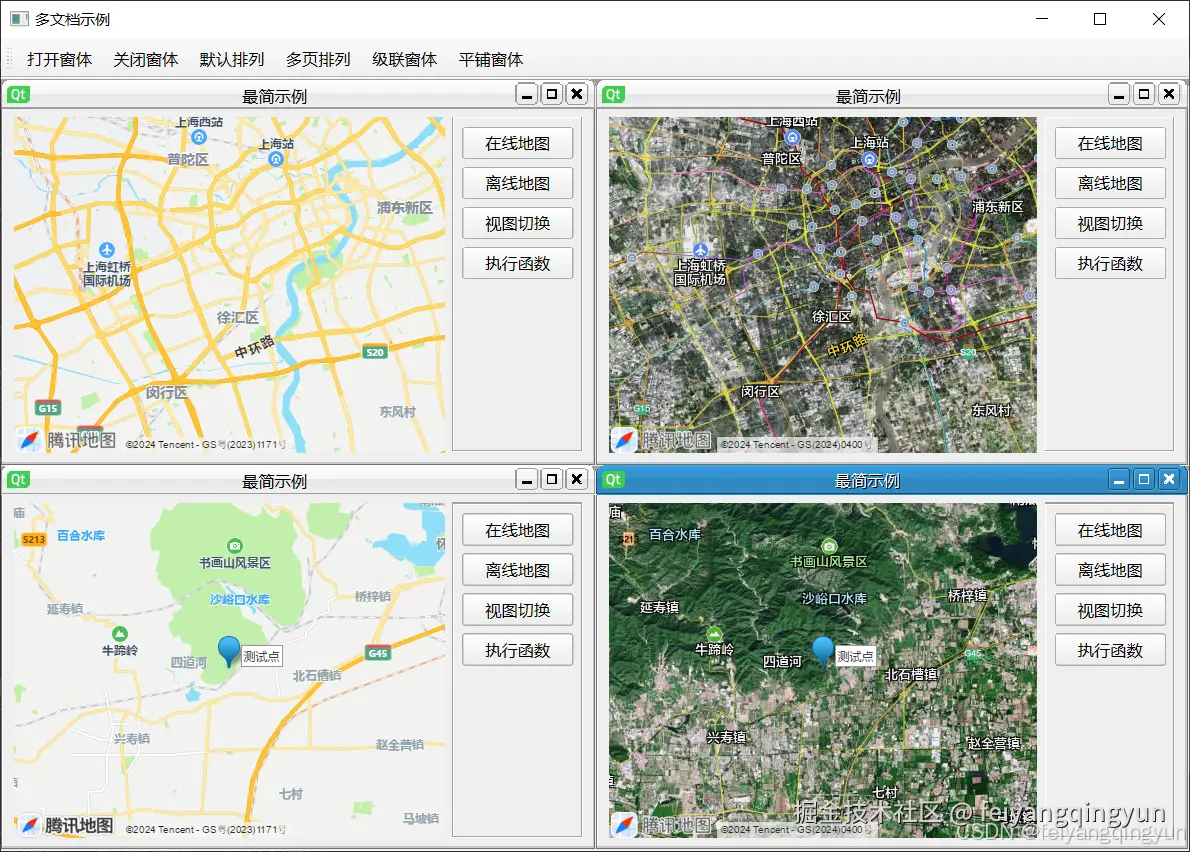Image resolution: width=1190 pixels, height=852 pixels.
Task: Maximize the active bottom-right sub-window
Action: [x=1144, y=479]
